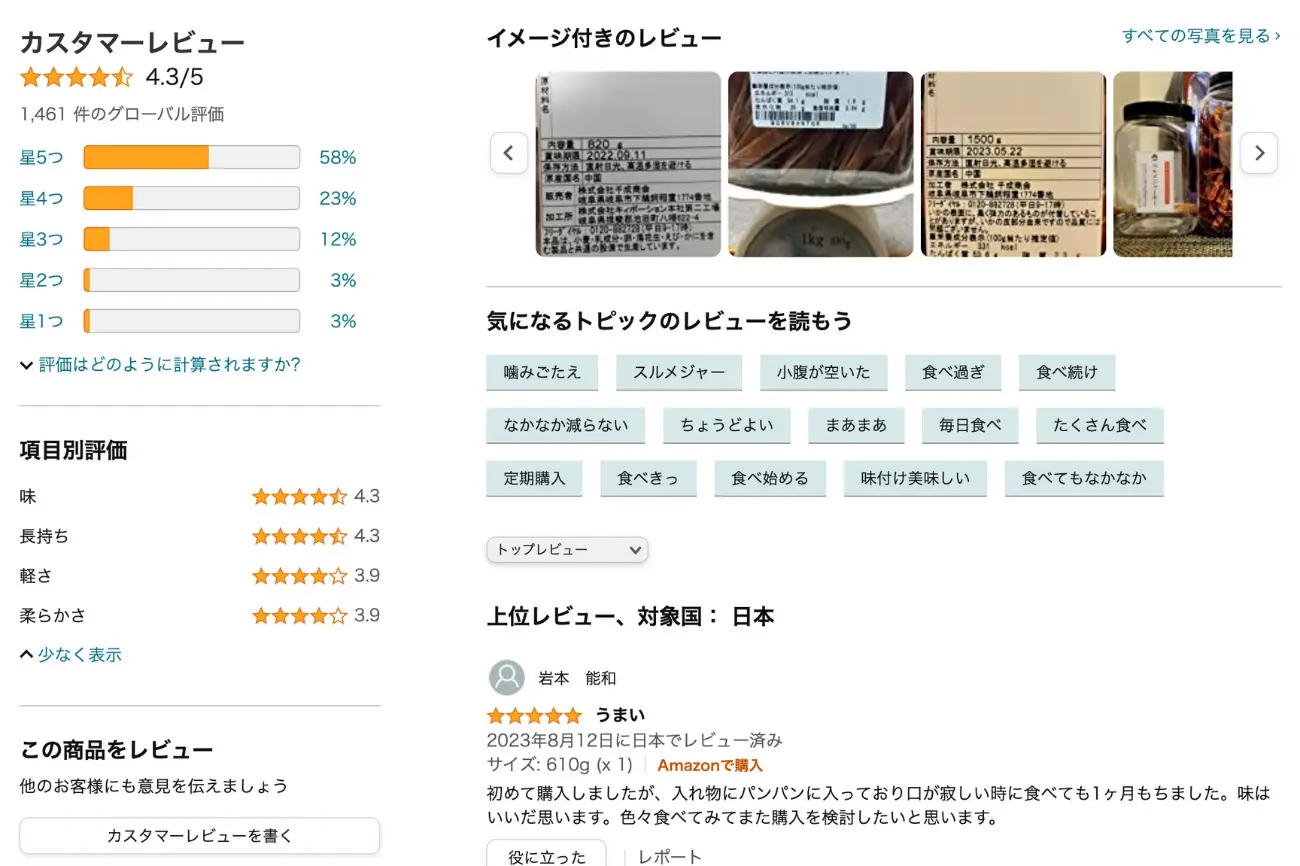Viewport: 1300px width, 866px height.
Task: Click the five-star rating on うまい review
Action: coord(533,715)
